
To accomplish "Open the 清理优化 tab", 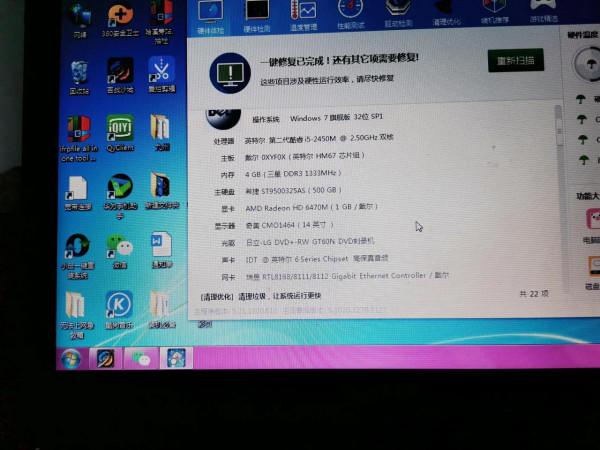I will coord(447,13).
